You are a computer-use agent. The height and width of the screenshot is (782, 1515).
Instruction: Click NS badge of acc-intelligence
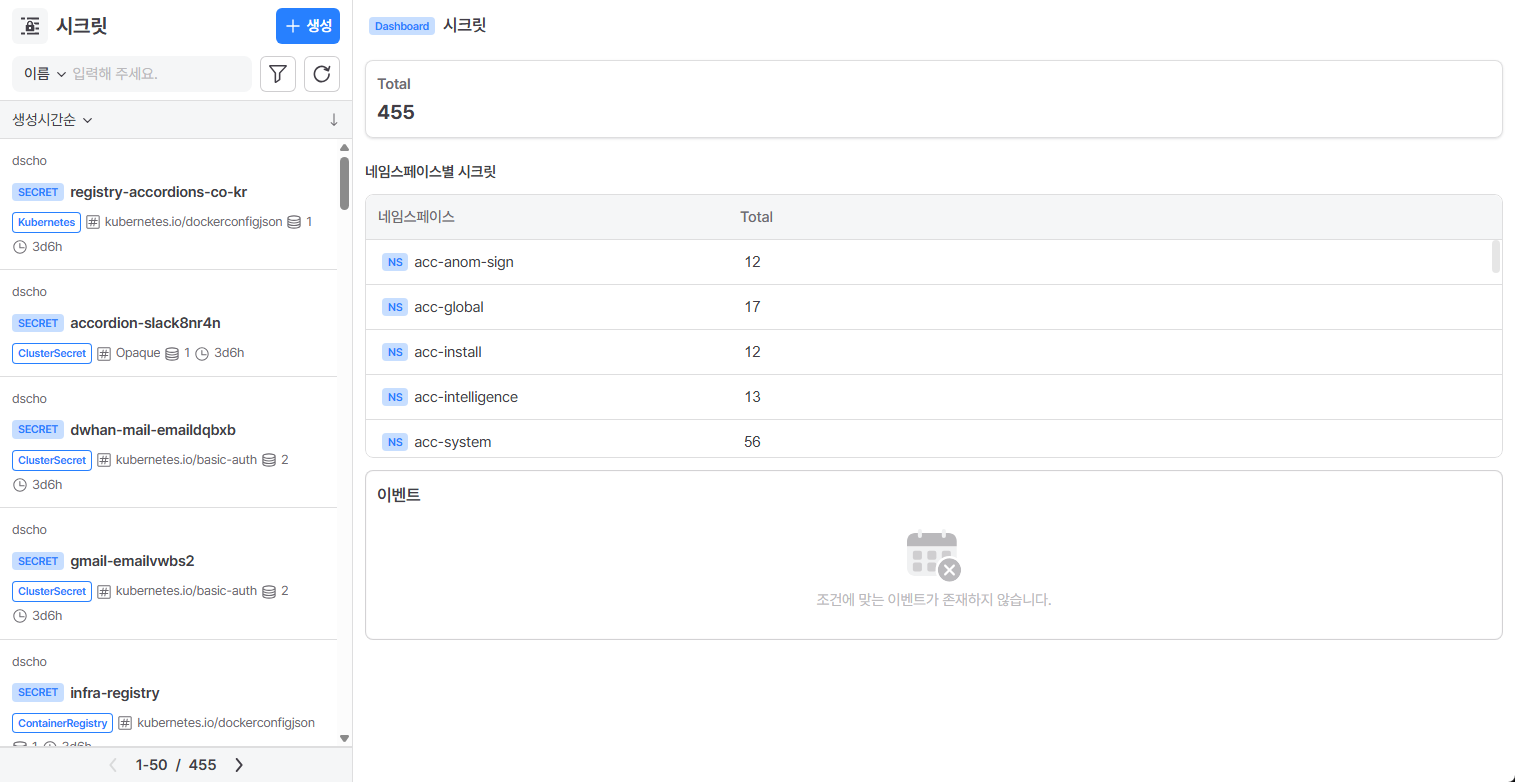pos(395,397)
